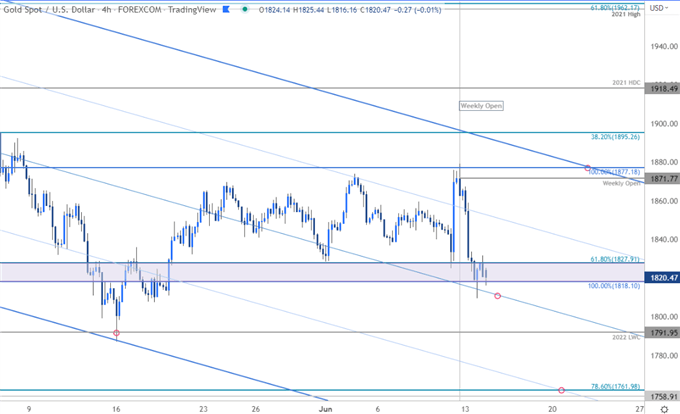Click date 20 on the time axis

click(x=552, y=409)
